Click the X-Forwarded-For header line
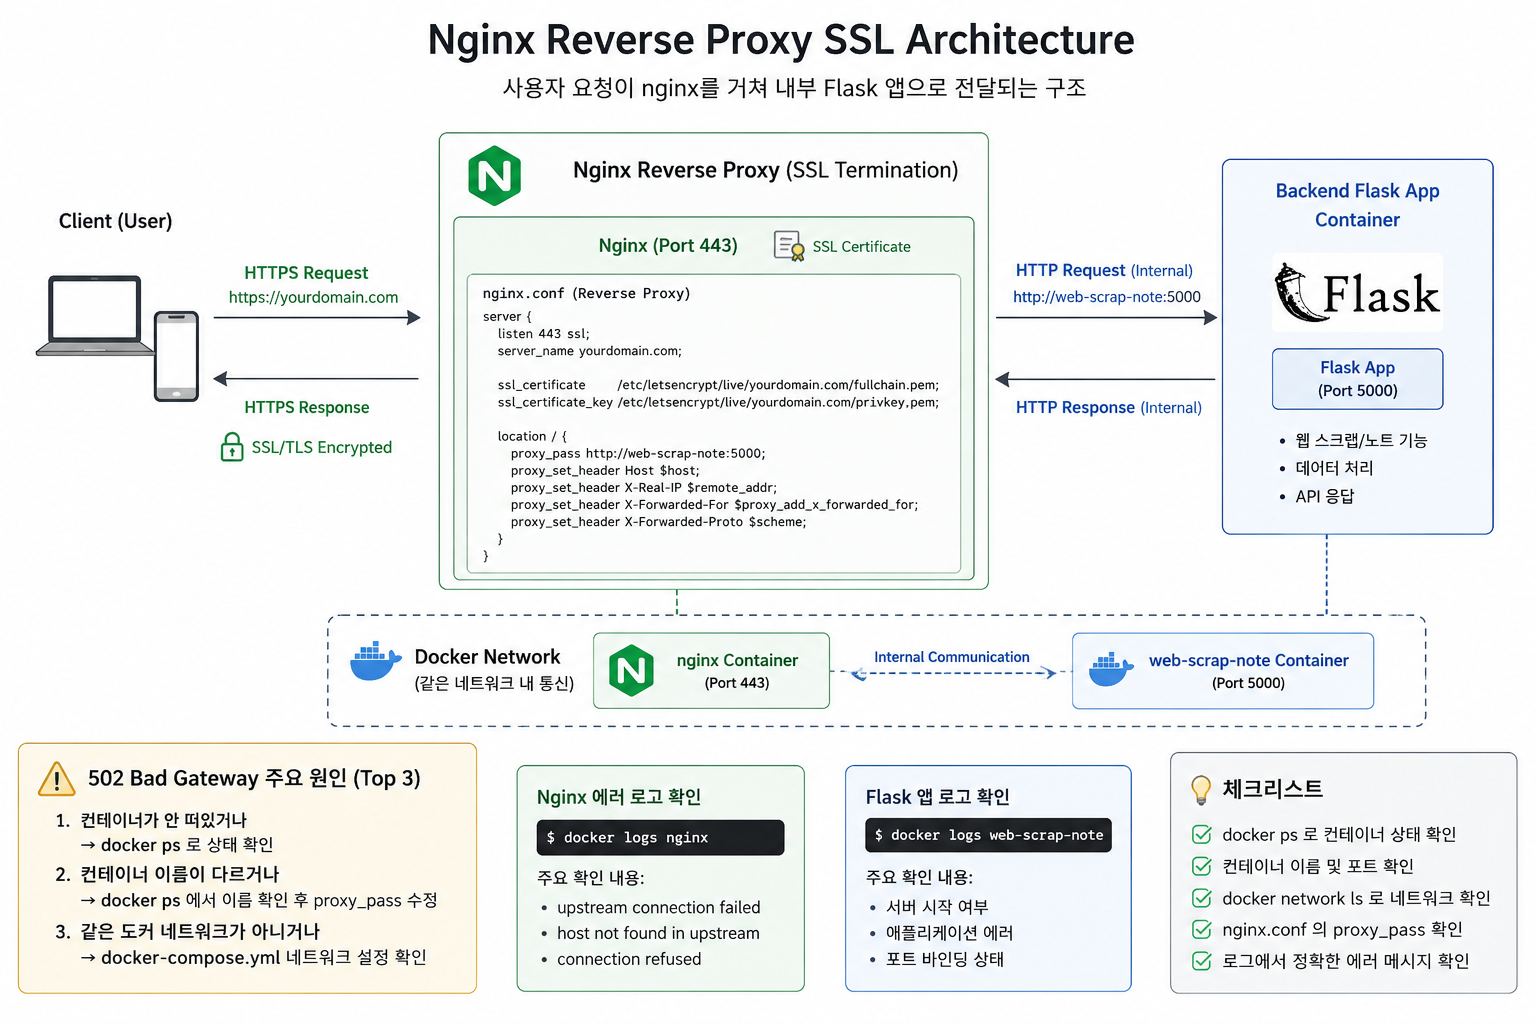 (714, 505)
